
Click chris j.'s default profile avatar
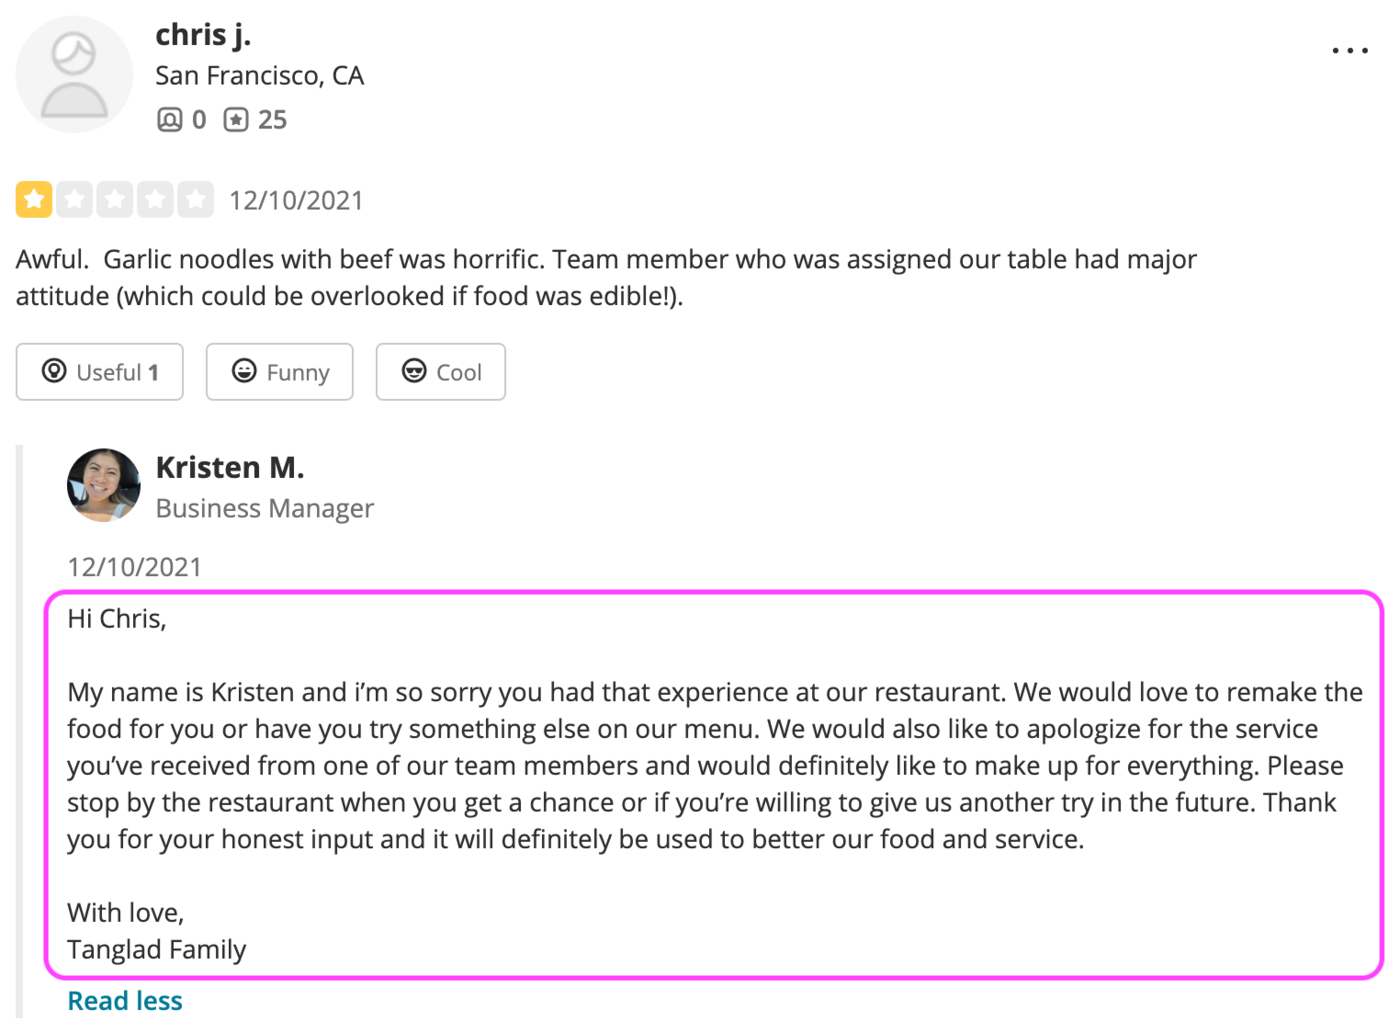(74, 73)
